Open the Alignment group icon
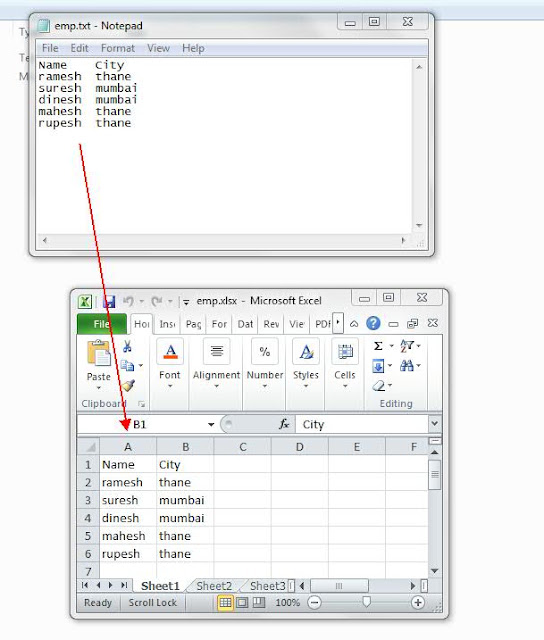This screenshot has width=544, height=640. pos(216,351)
